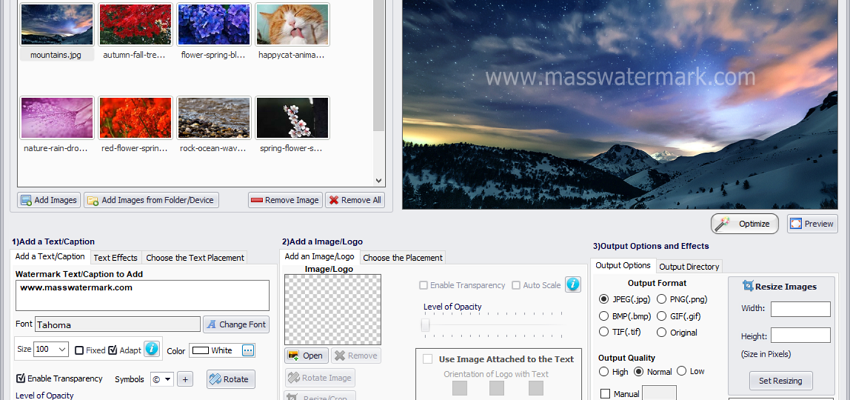Select the GIF(.gif) output format
This screenshot has width=850, height=400.
click(661, 316)
